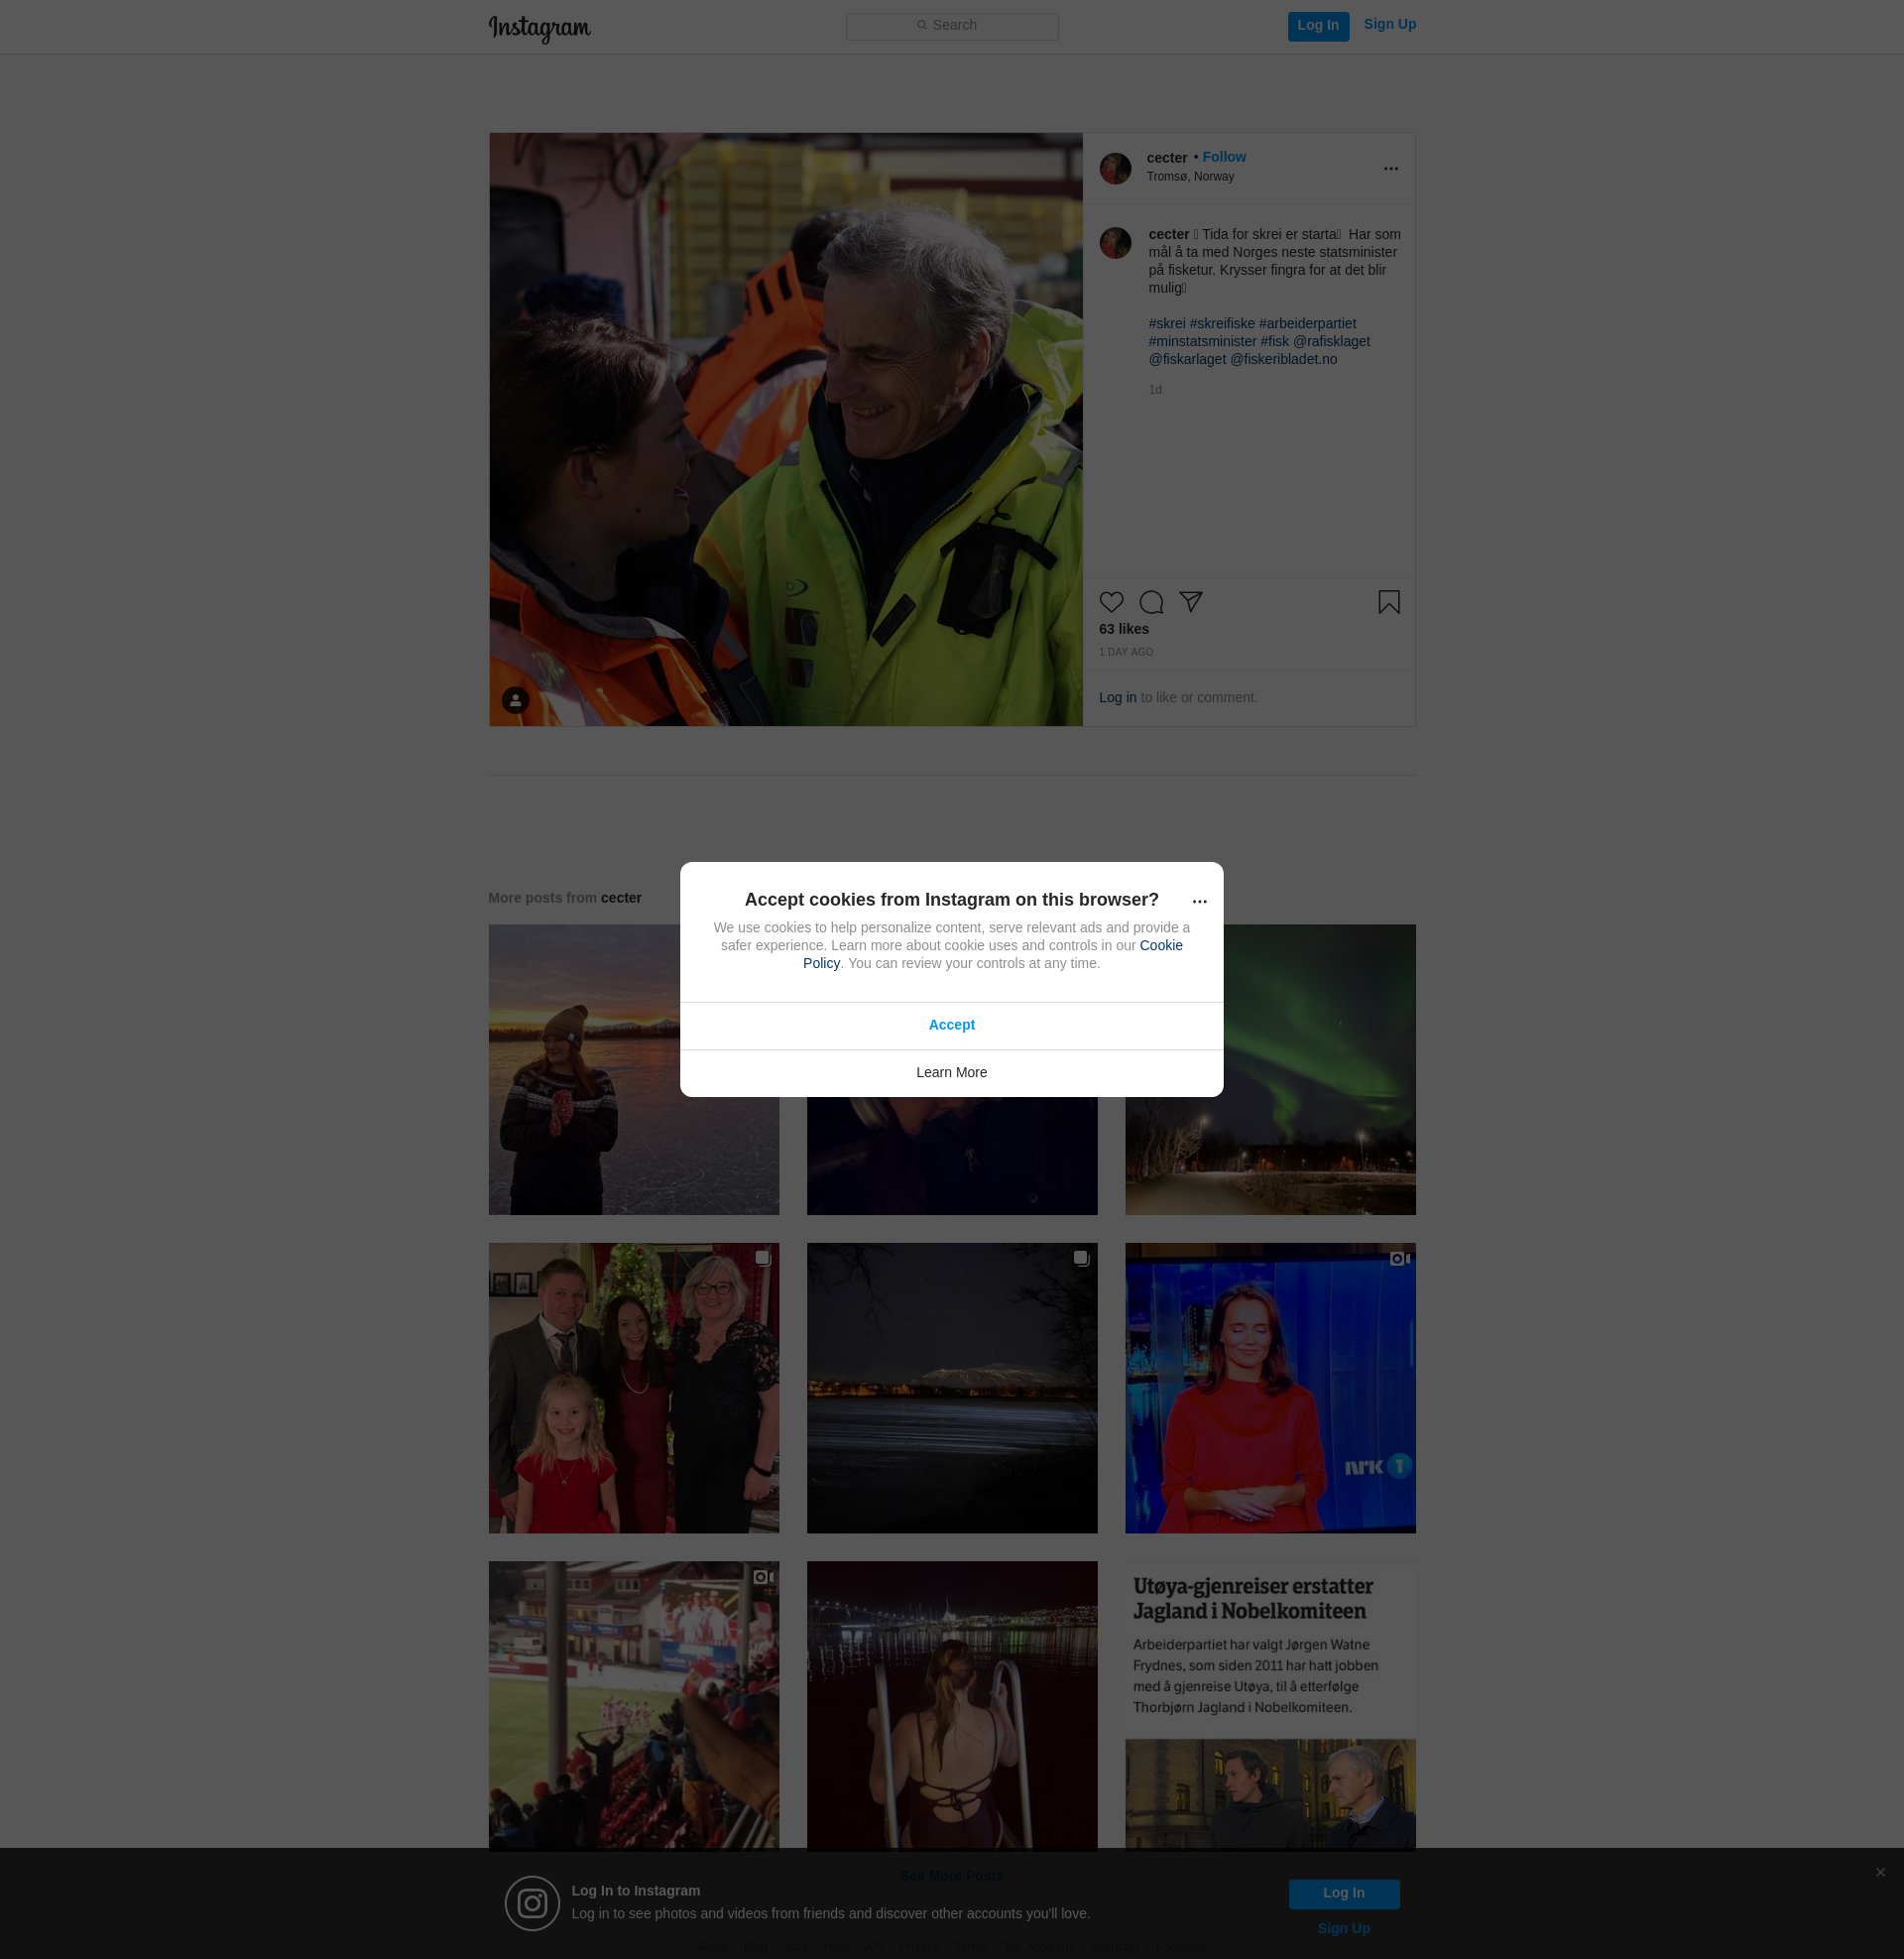Open the Instagram logo home link
This screenshot has width=1904, height=1959.
[x=539, y=28]
